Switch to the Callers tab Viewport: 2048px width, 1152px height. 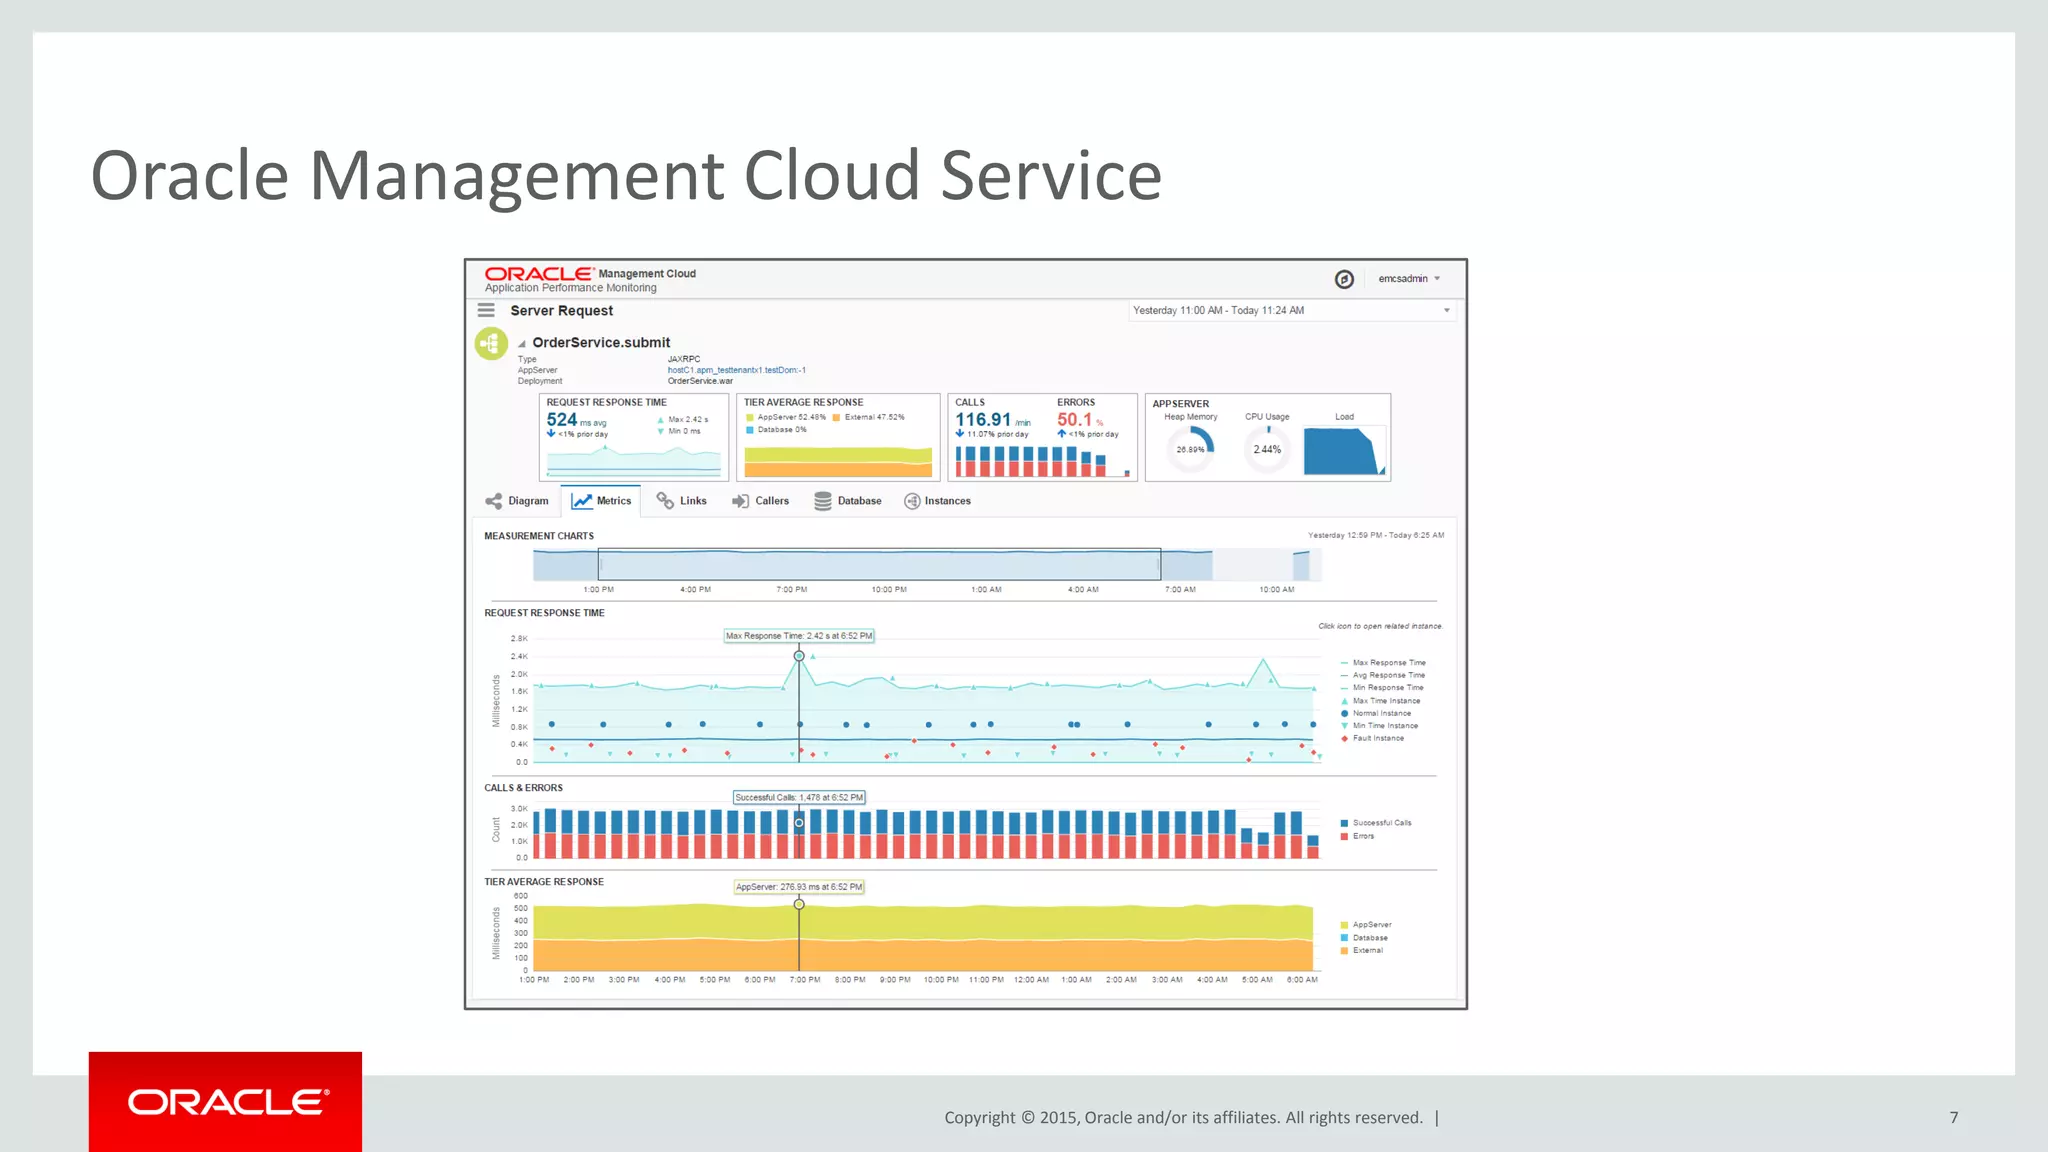pyautogui.click(x=760, y=501)
